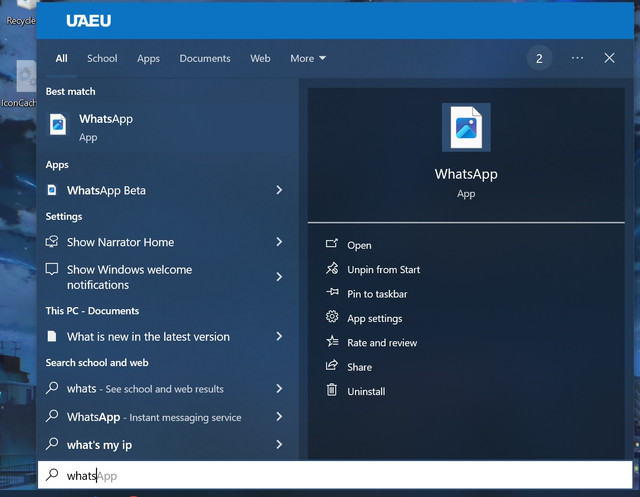Viewport: 640px width, 497px height.
Task: Click the Open action icon
Action: 332,244
